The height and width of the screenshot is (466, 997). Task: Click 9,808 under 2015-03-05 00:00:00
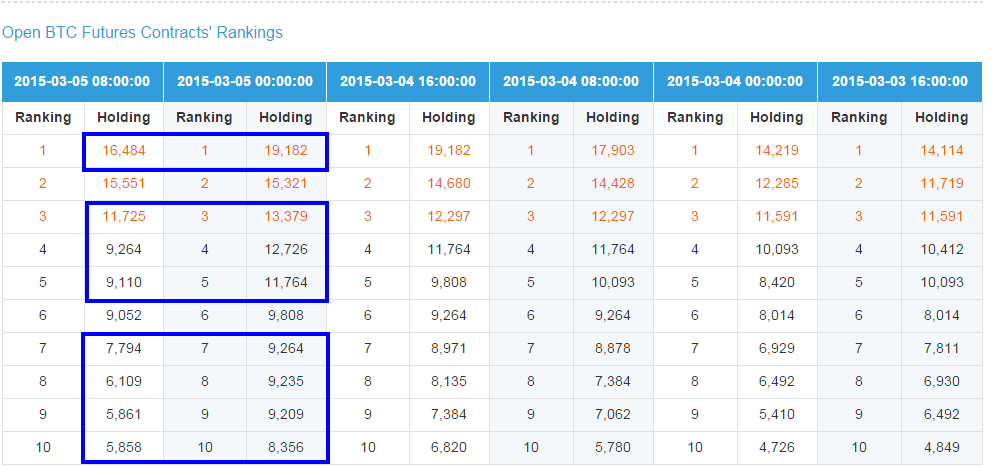coord(285,315)
